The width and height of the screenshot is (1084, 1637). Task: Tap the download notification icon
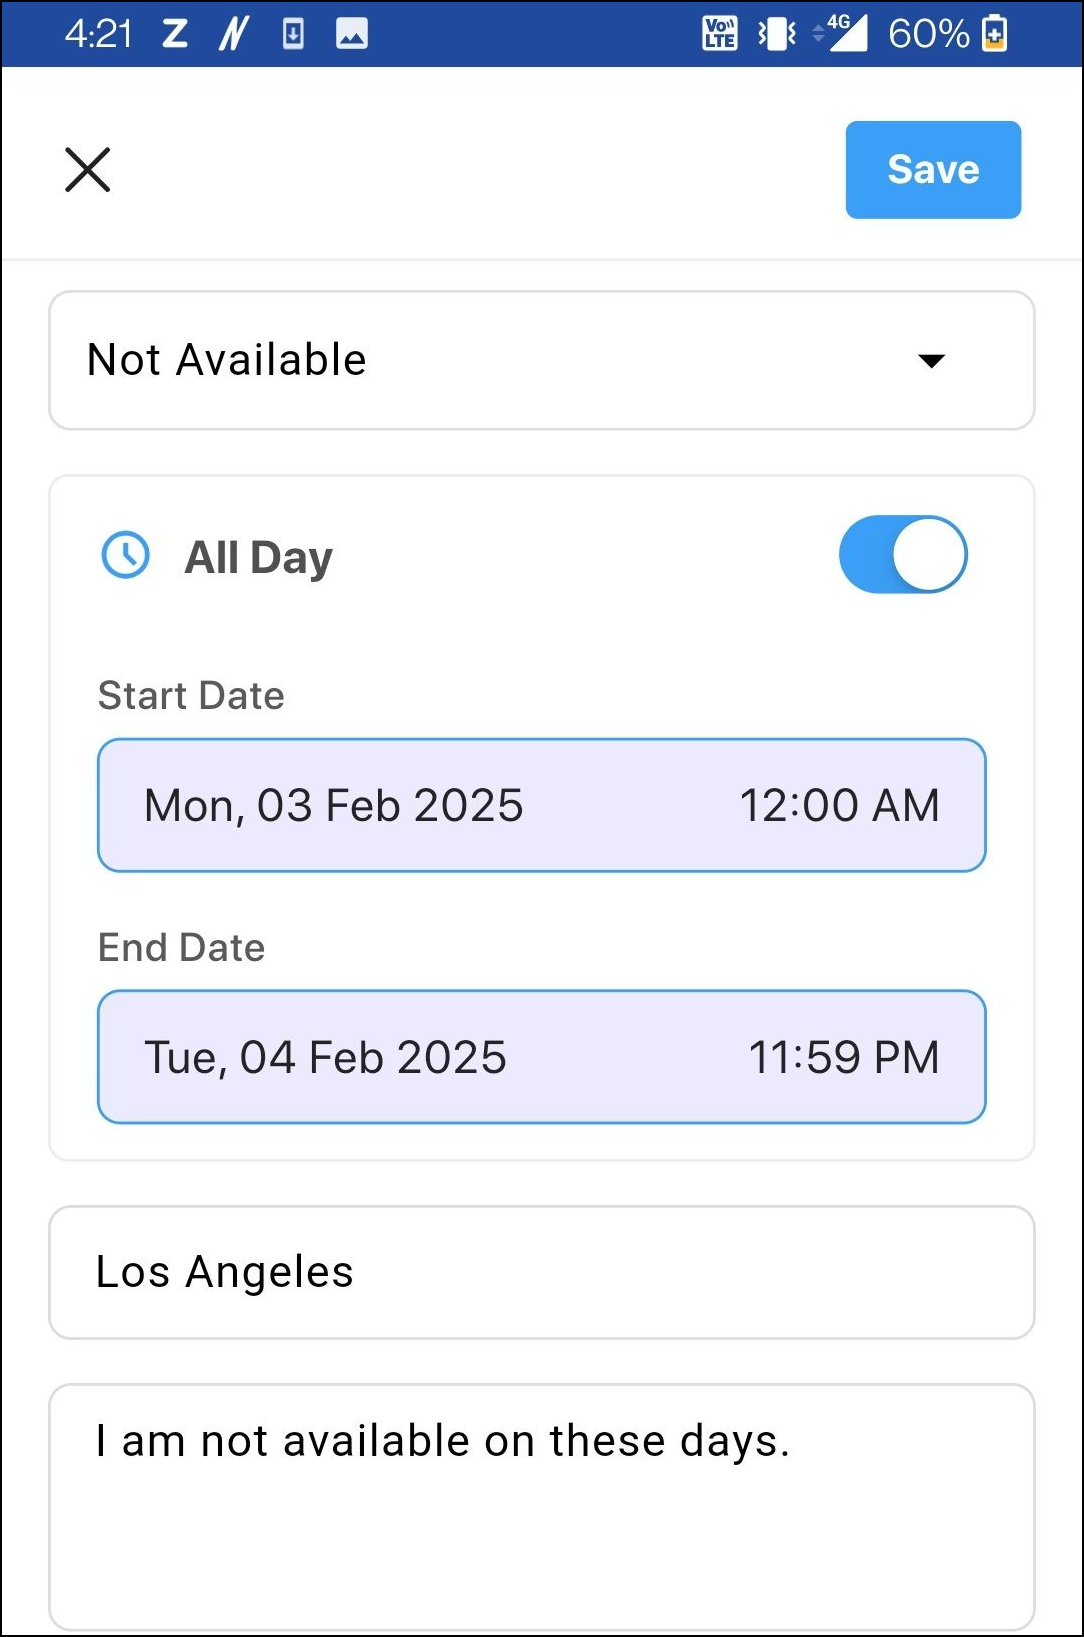[x=293, y=34]
